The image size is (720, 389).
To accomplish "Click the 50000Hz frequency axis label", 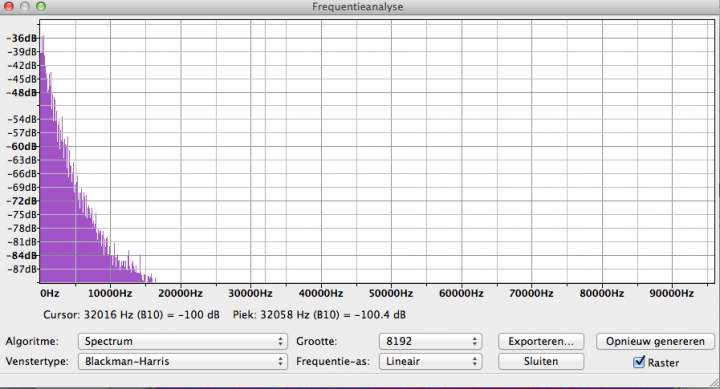I will pyautogui.click(x=391, y=293).
